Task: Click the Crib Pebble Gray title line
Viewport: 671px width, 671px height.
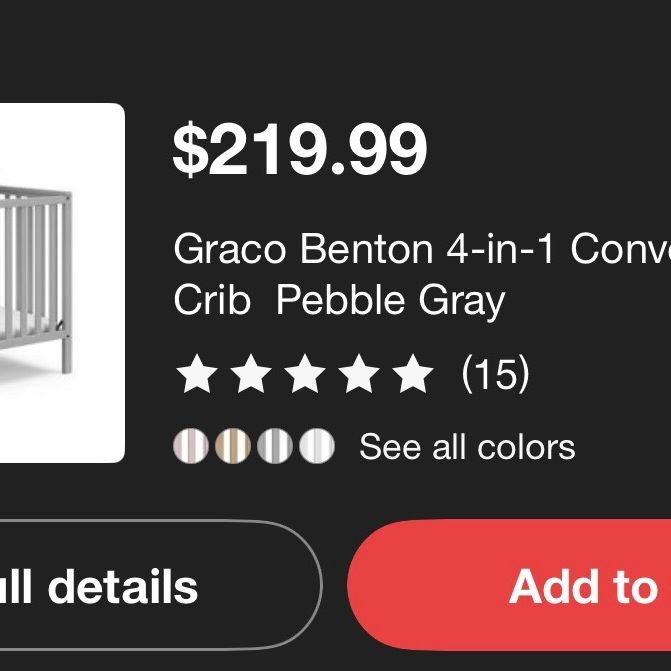Action: [x=339, y=301]
